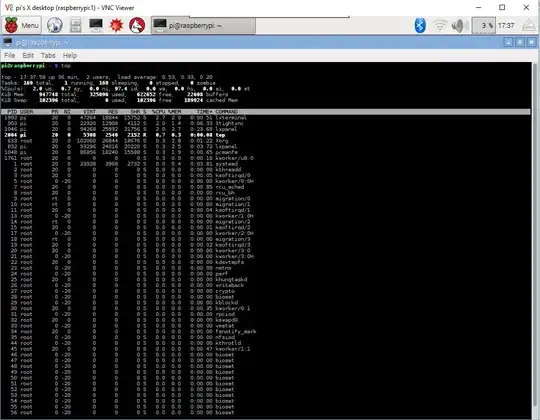This screenshot has height=420, width=540.
Task: Click the khungtaskd process row
Action: pos(265,280)
